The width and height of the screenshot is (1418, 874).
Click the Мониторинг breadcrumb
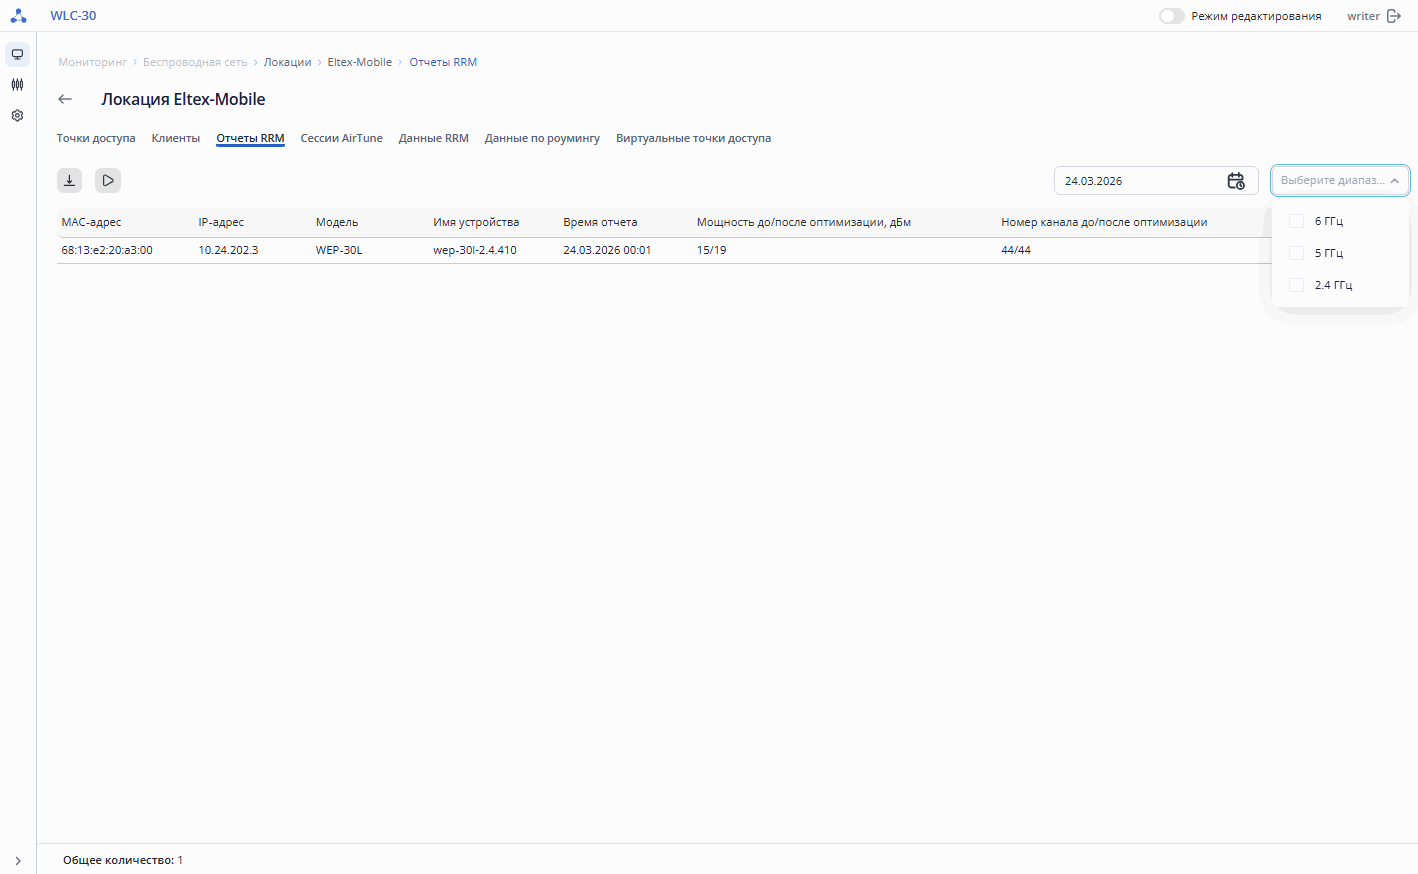pyautogui.click(x=93, y=62)
